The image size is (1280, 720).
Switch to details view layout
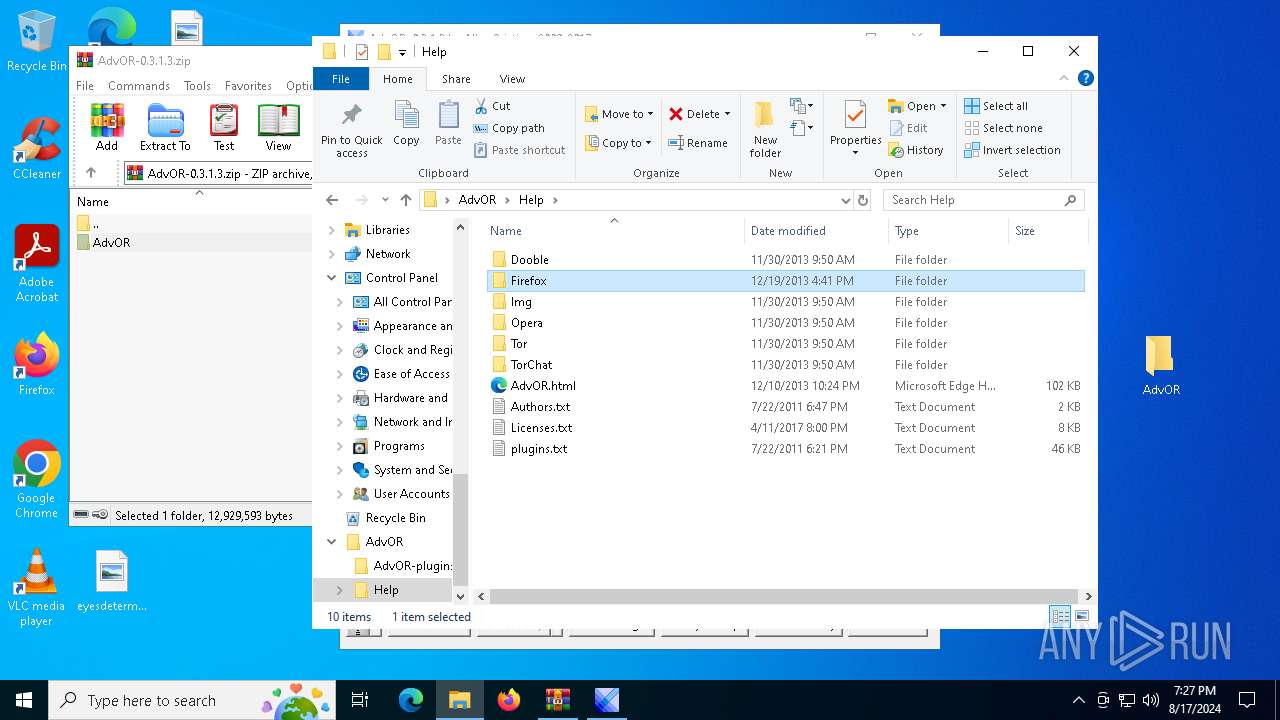coord(1060,617)
